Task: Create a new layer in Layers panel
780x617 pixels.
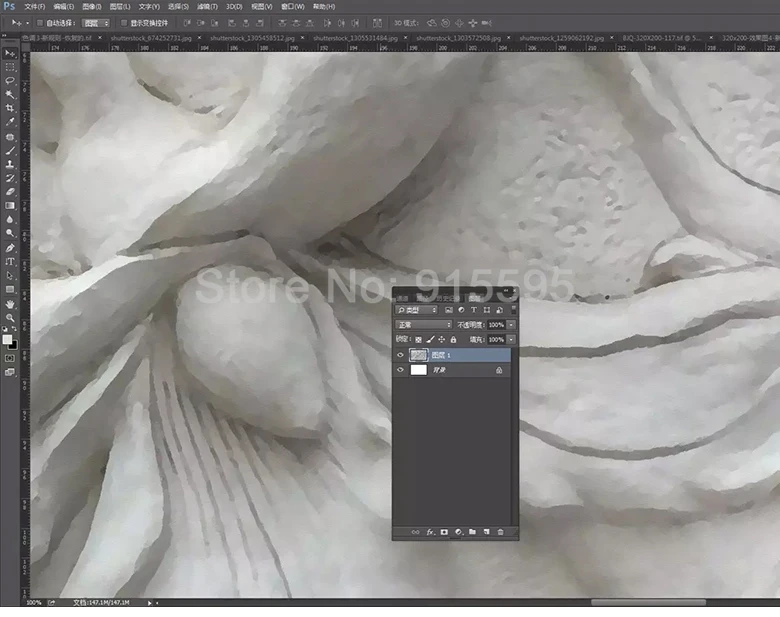Action: point(487,532)
